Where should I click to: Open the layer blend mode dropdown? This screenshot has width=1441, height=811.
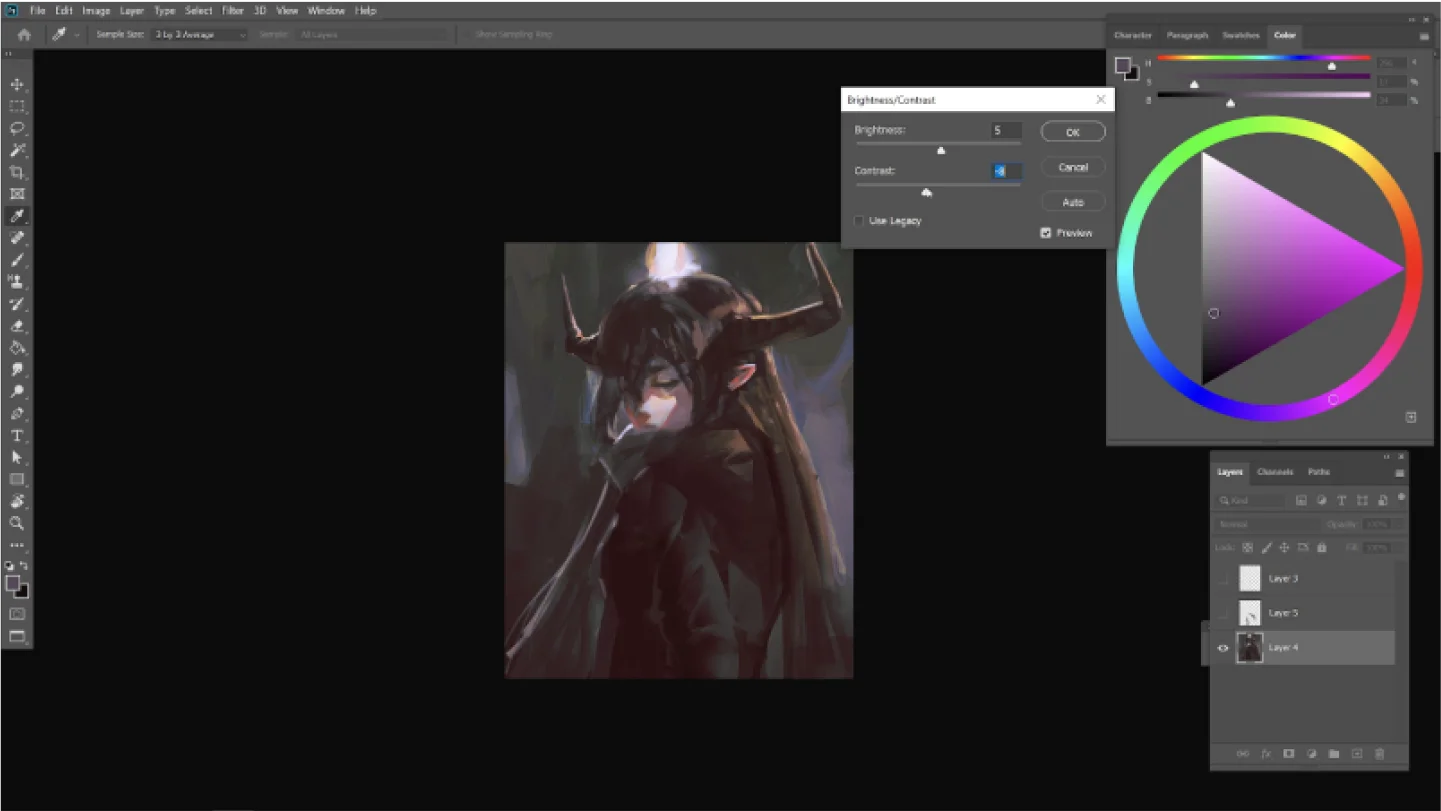click(x=1267, y=524)
